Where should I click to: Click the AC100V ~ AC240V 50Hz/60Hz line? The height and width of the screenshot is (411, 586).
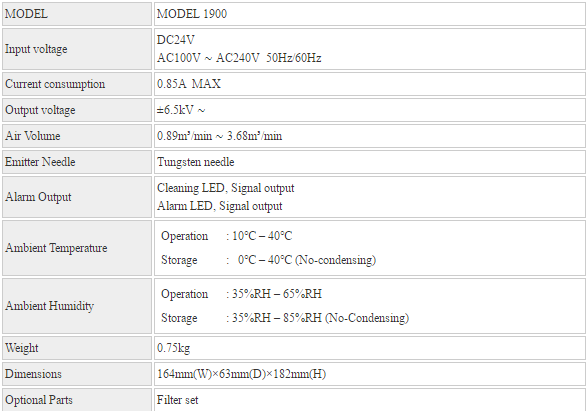coord(239,58)
